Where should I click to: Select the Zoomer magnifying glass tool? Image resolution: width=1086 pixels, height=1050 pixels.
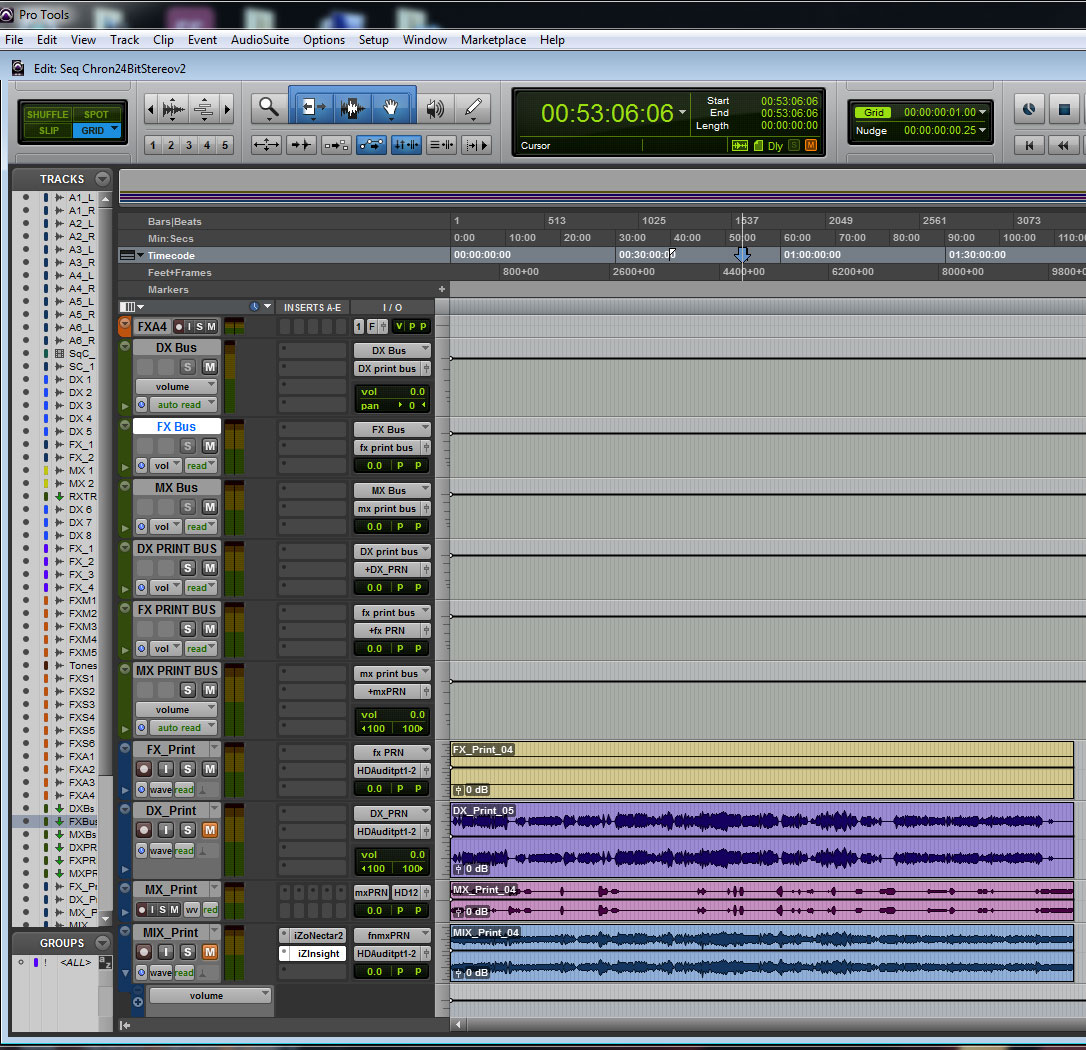point(269,107)
